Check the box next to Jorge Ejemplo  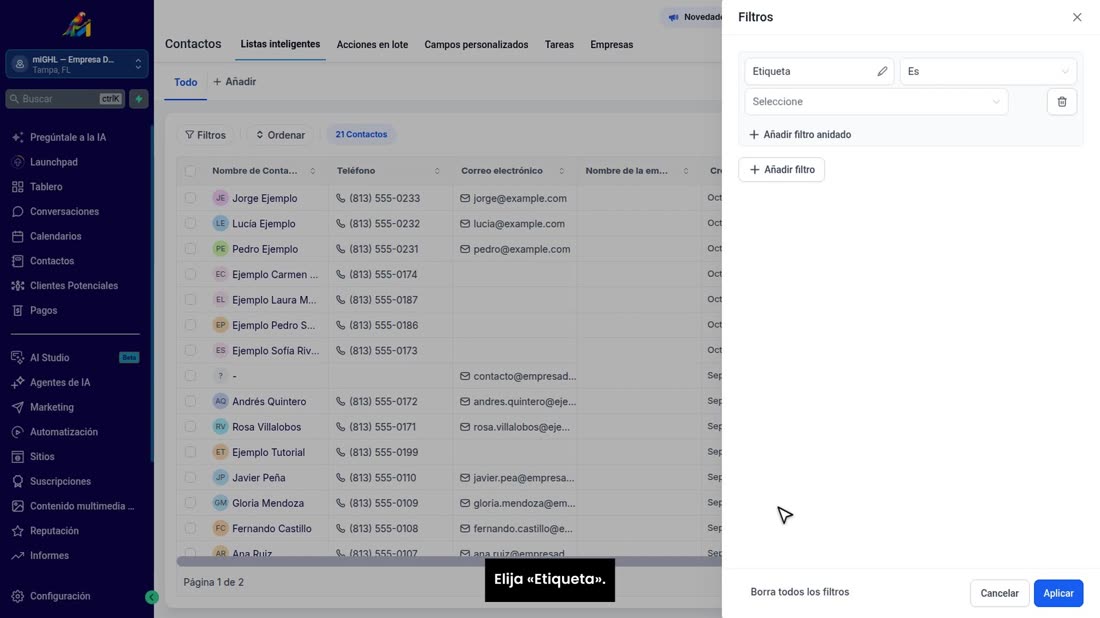[190, 198]
